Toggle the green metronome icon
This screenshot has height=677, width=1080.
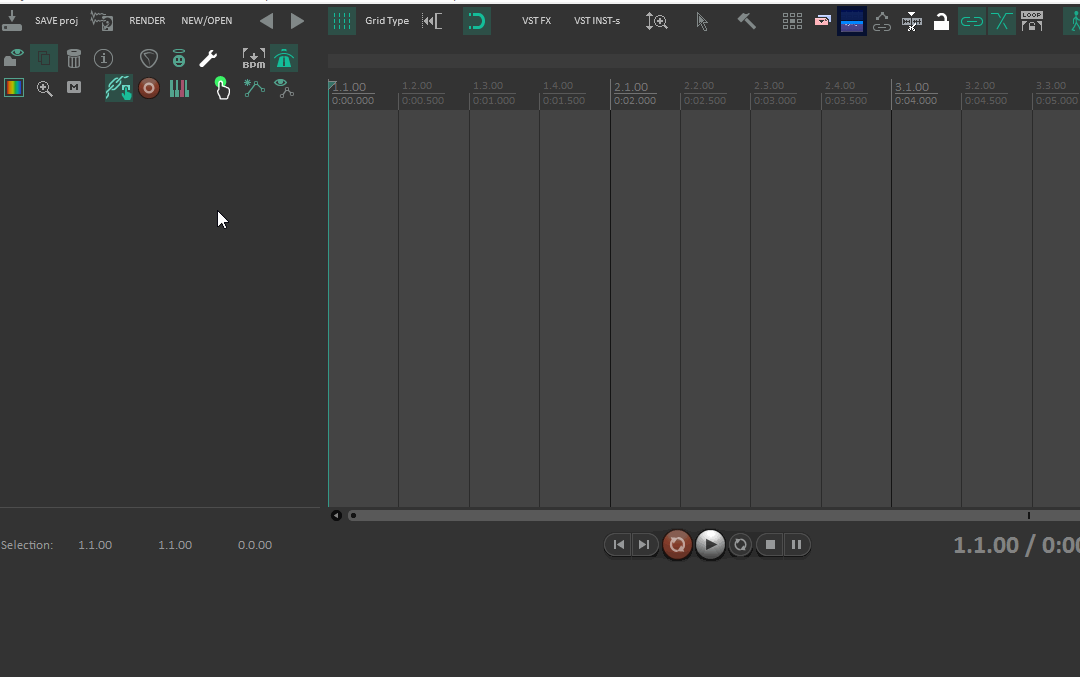(284, 59)
